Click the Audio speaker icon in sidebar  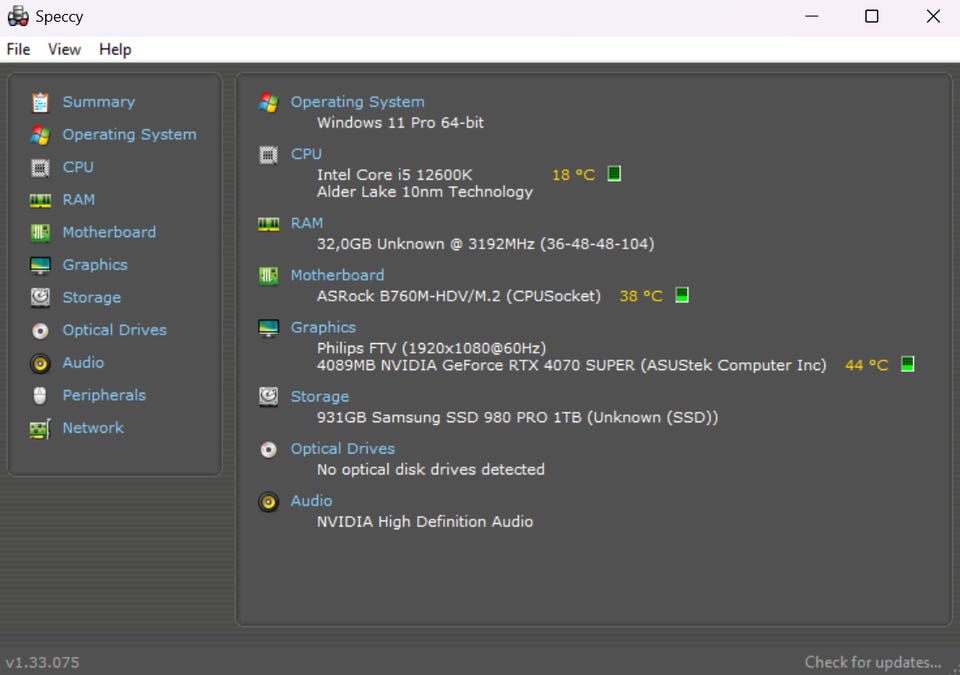click(40, 363)
